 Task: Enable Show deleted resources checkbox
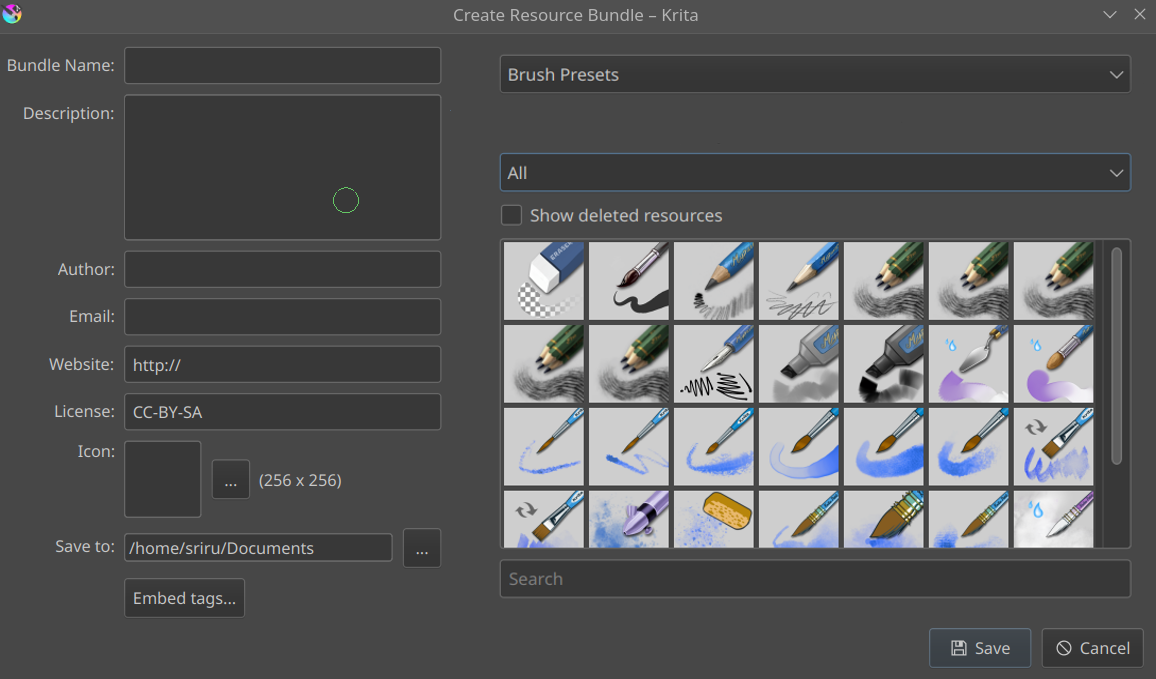[x=511, y=216]
